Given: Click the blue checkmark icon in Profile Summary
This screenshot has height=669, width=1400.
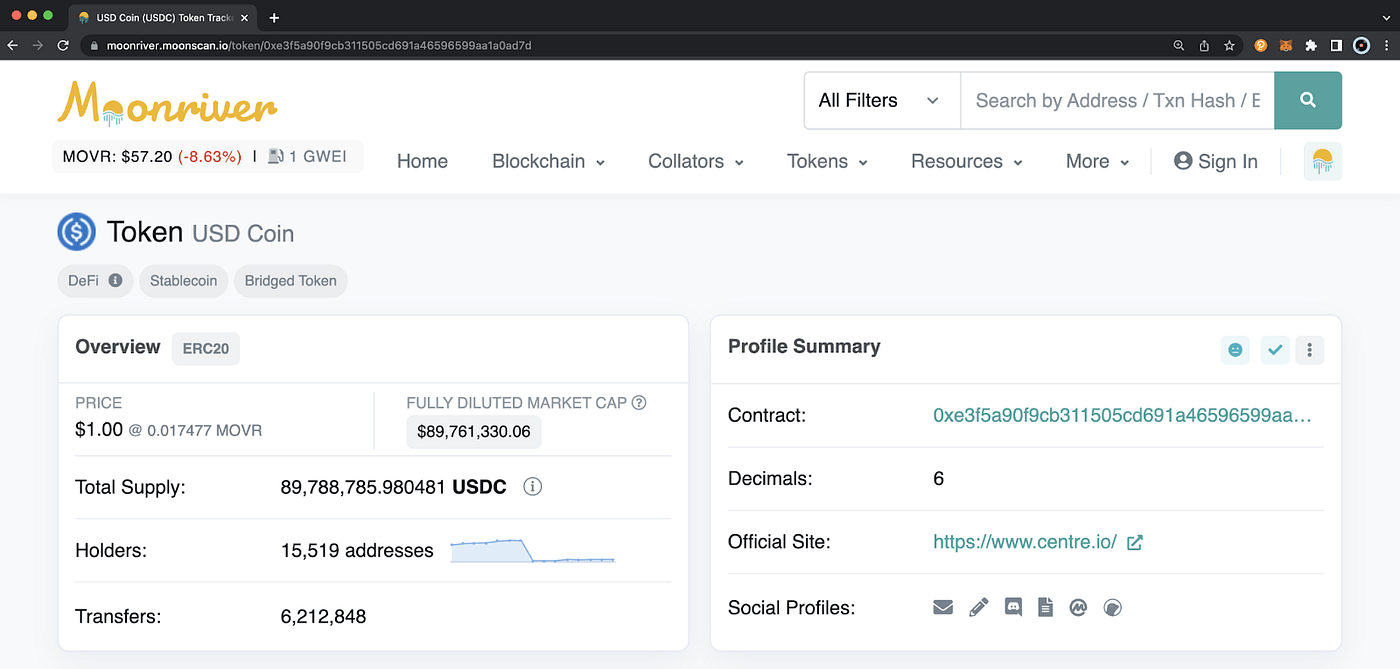Looking at the screenshot, I should coord(1275,350).
